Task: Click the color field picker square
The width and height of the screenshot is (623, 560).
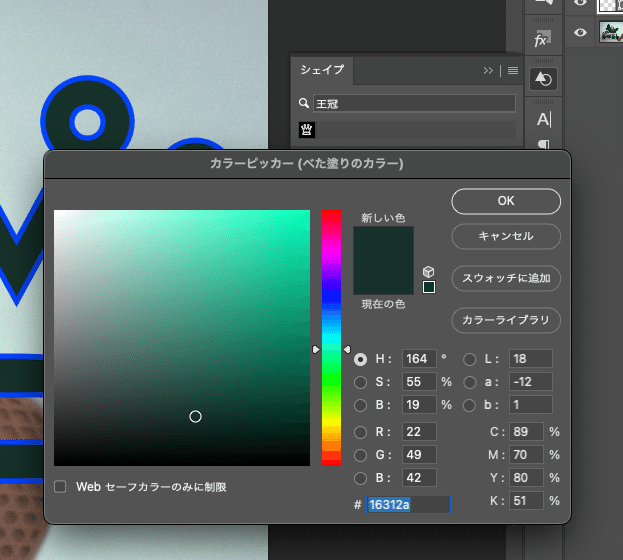Action: 182,338
